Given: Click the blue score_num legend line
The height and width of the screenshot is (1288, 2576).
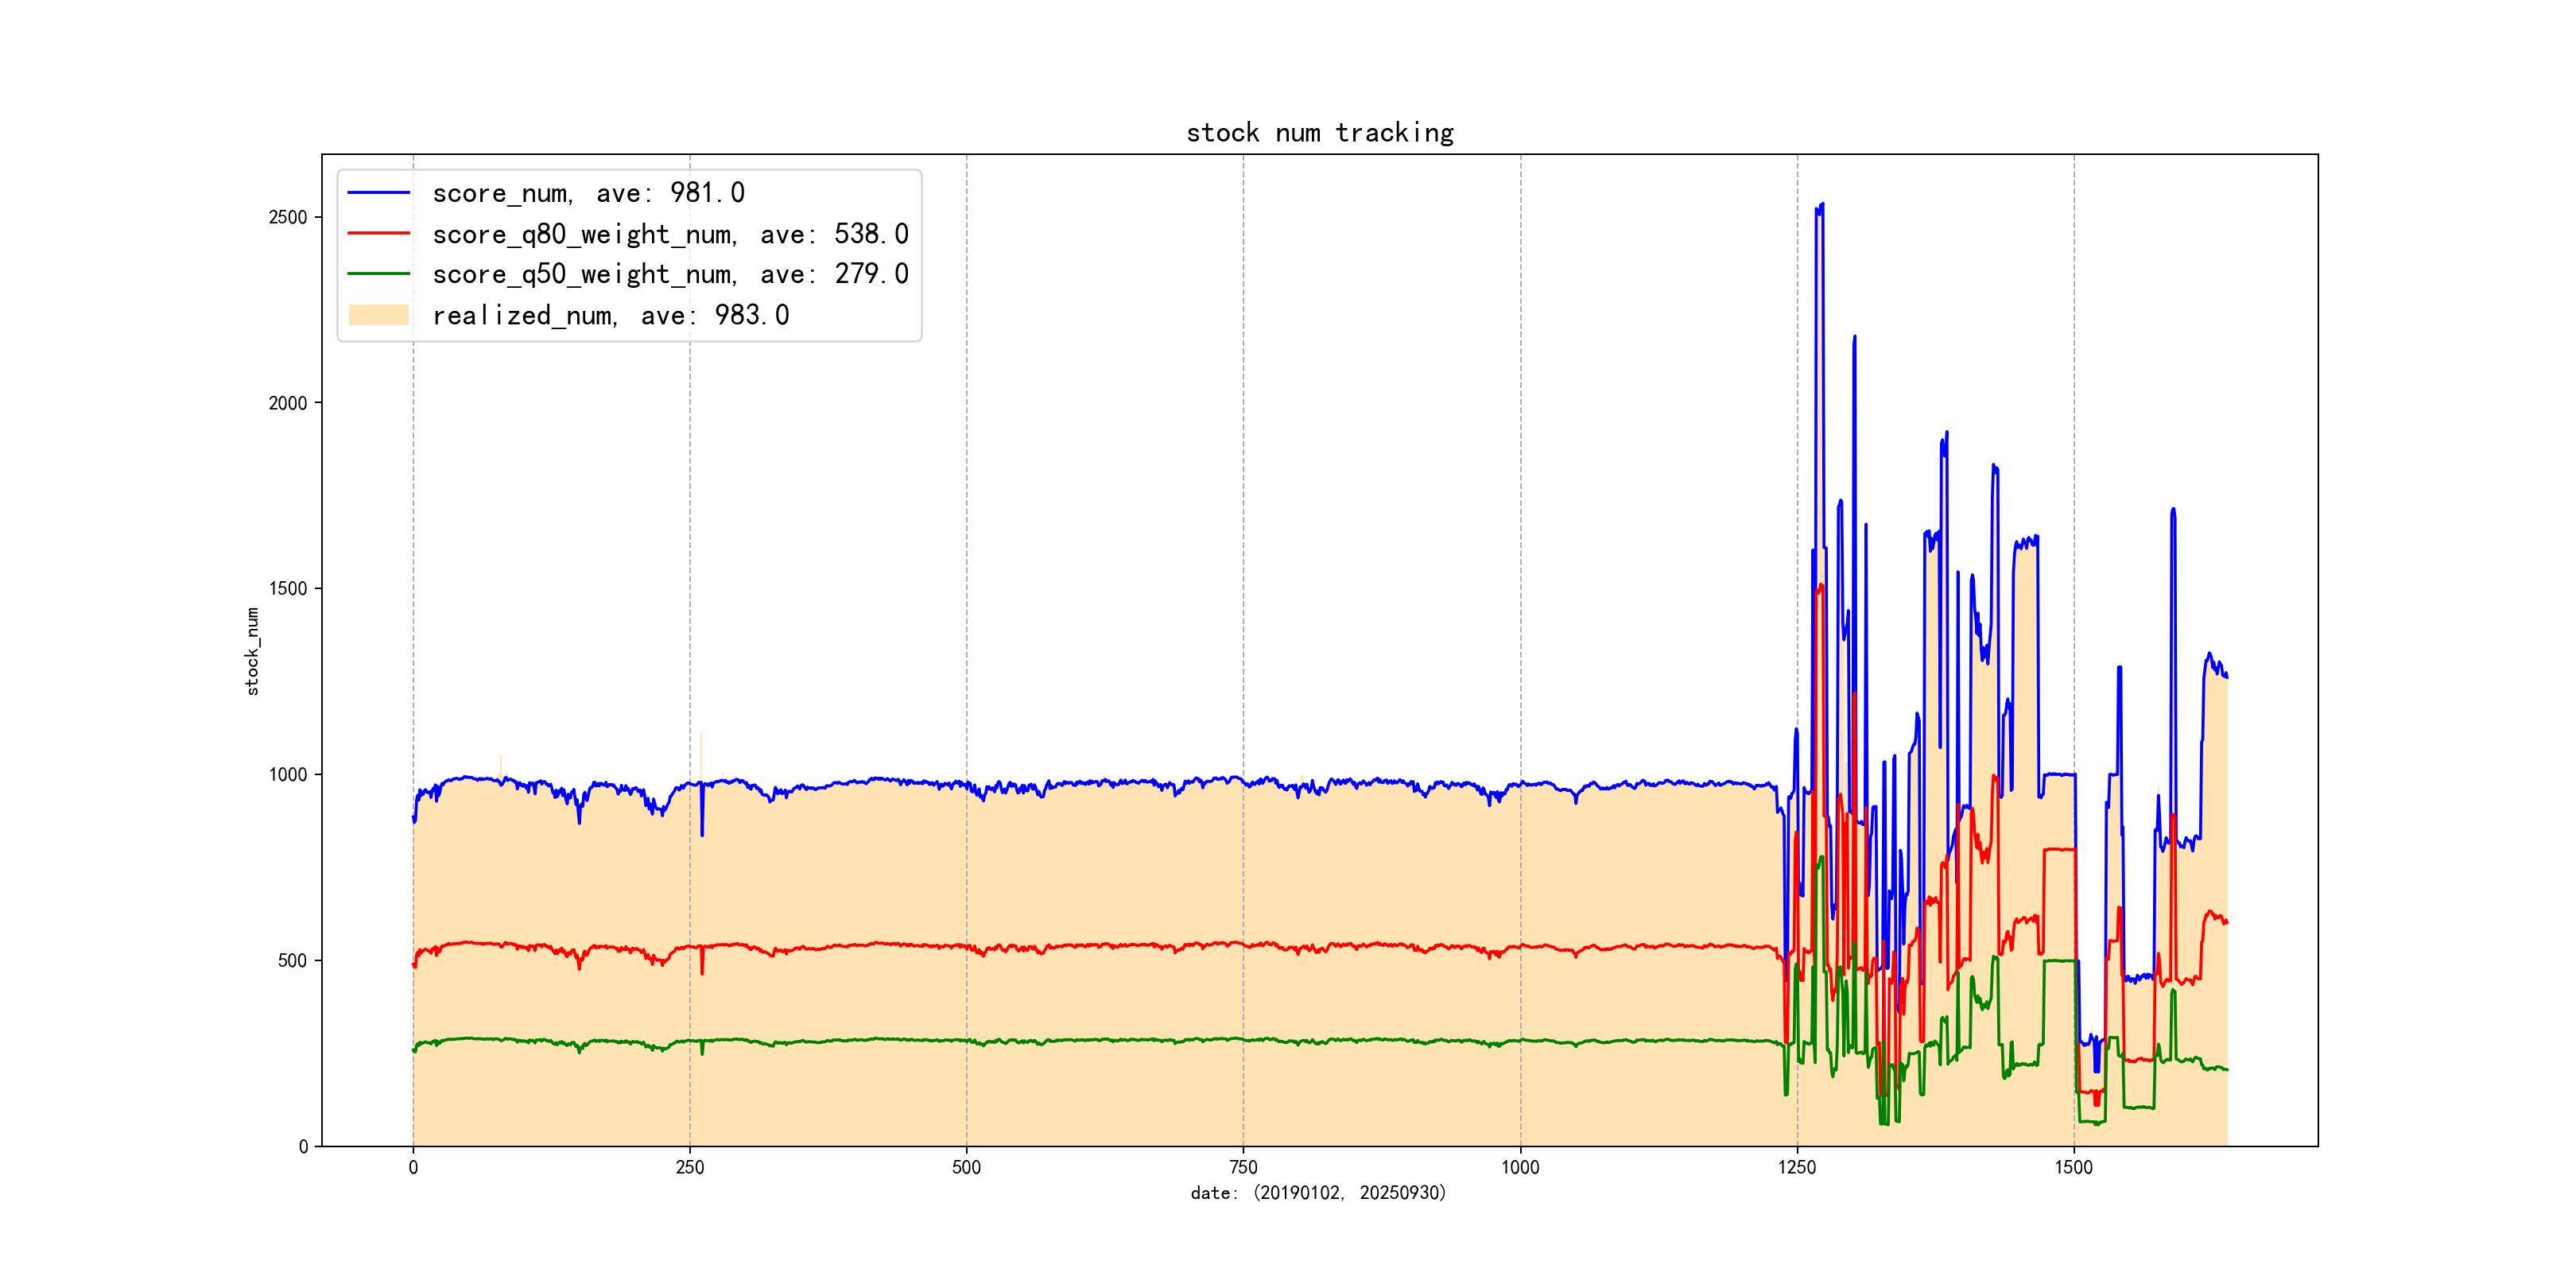Looking at the screenshot, I should coord(378,192).
